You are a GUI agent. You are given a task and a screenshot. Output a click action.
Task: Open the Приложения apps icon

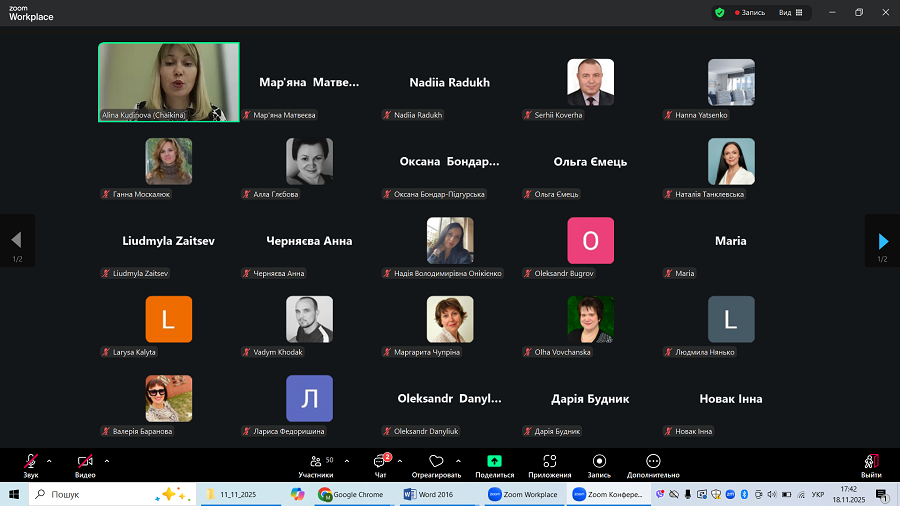pos(549,461)
